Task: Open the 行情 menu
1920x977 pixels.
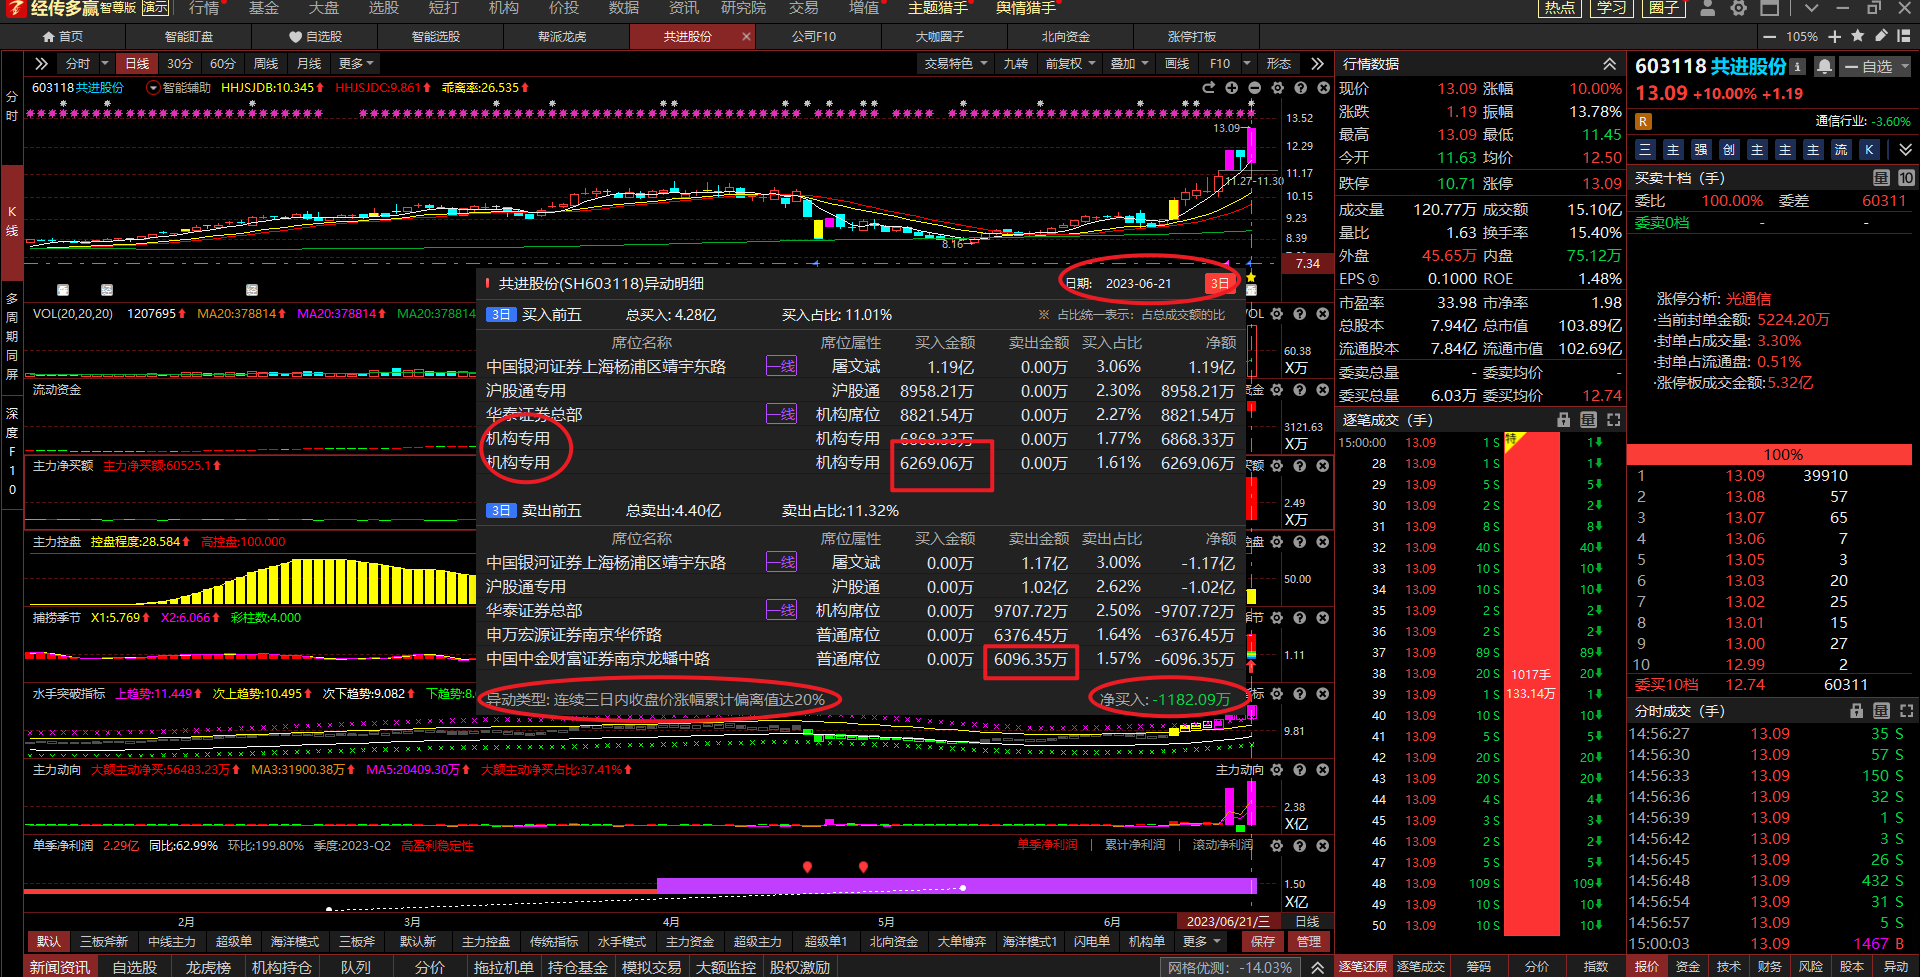Action: [x=204, y=8]
